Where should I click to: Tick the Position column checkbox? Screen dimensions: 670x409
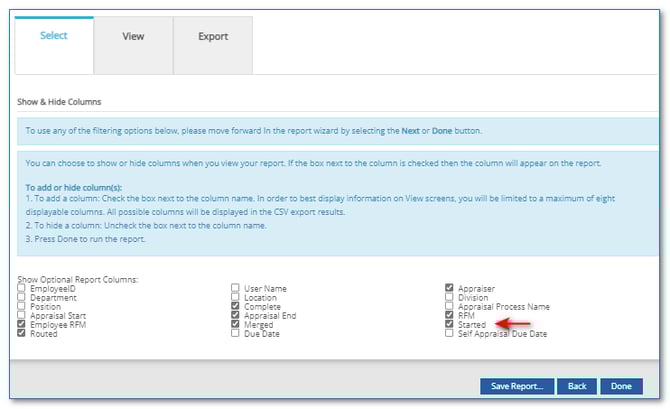pos(22,306)
